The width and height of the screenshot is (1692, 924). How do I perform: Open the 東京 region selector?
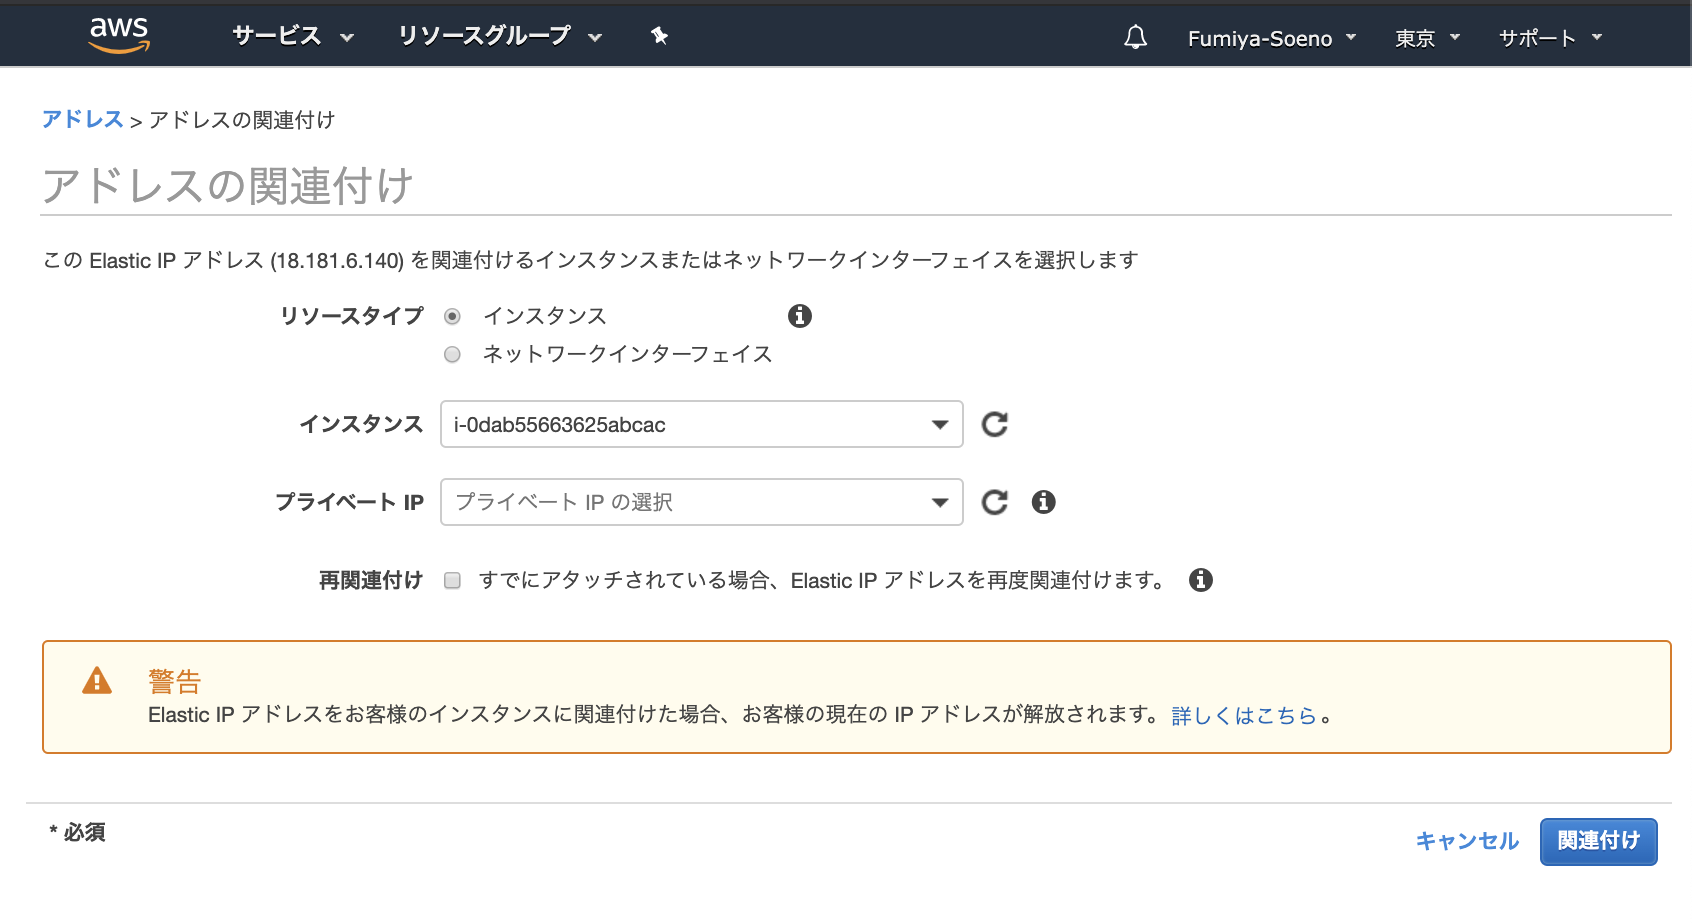coord(1426,38)
